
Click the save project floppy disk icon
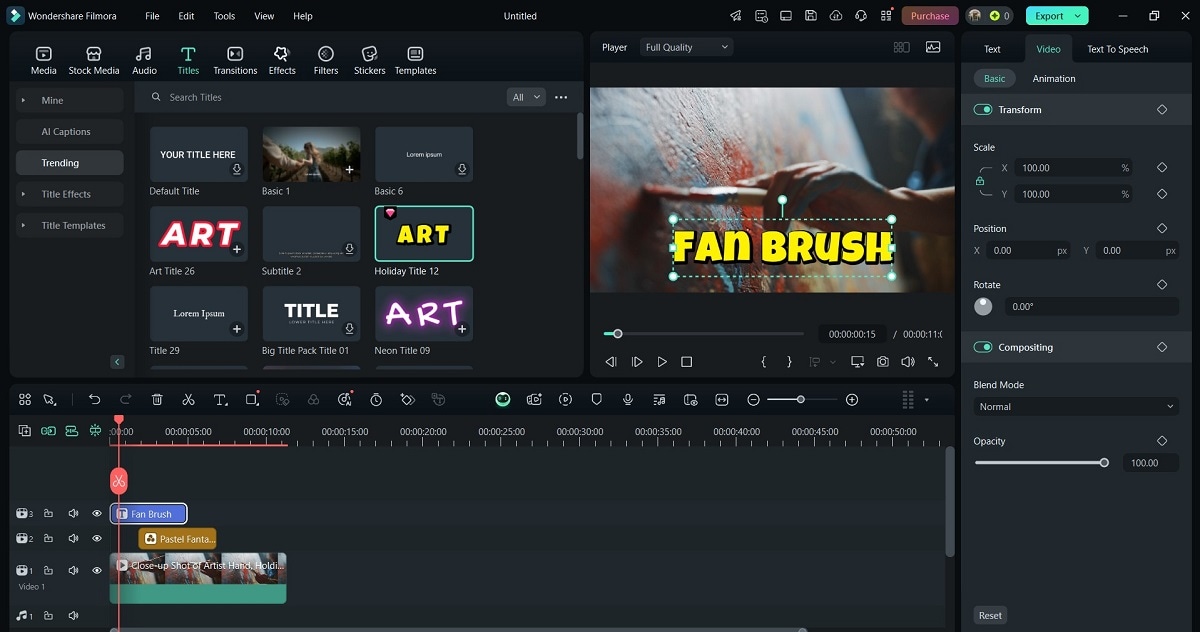[811, 16]
